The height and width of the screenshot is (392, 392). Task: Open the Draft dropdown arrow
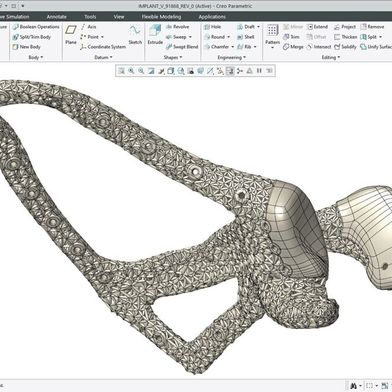pyautogui.click(x=259, y=27)
